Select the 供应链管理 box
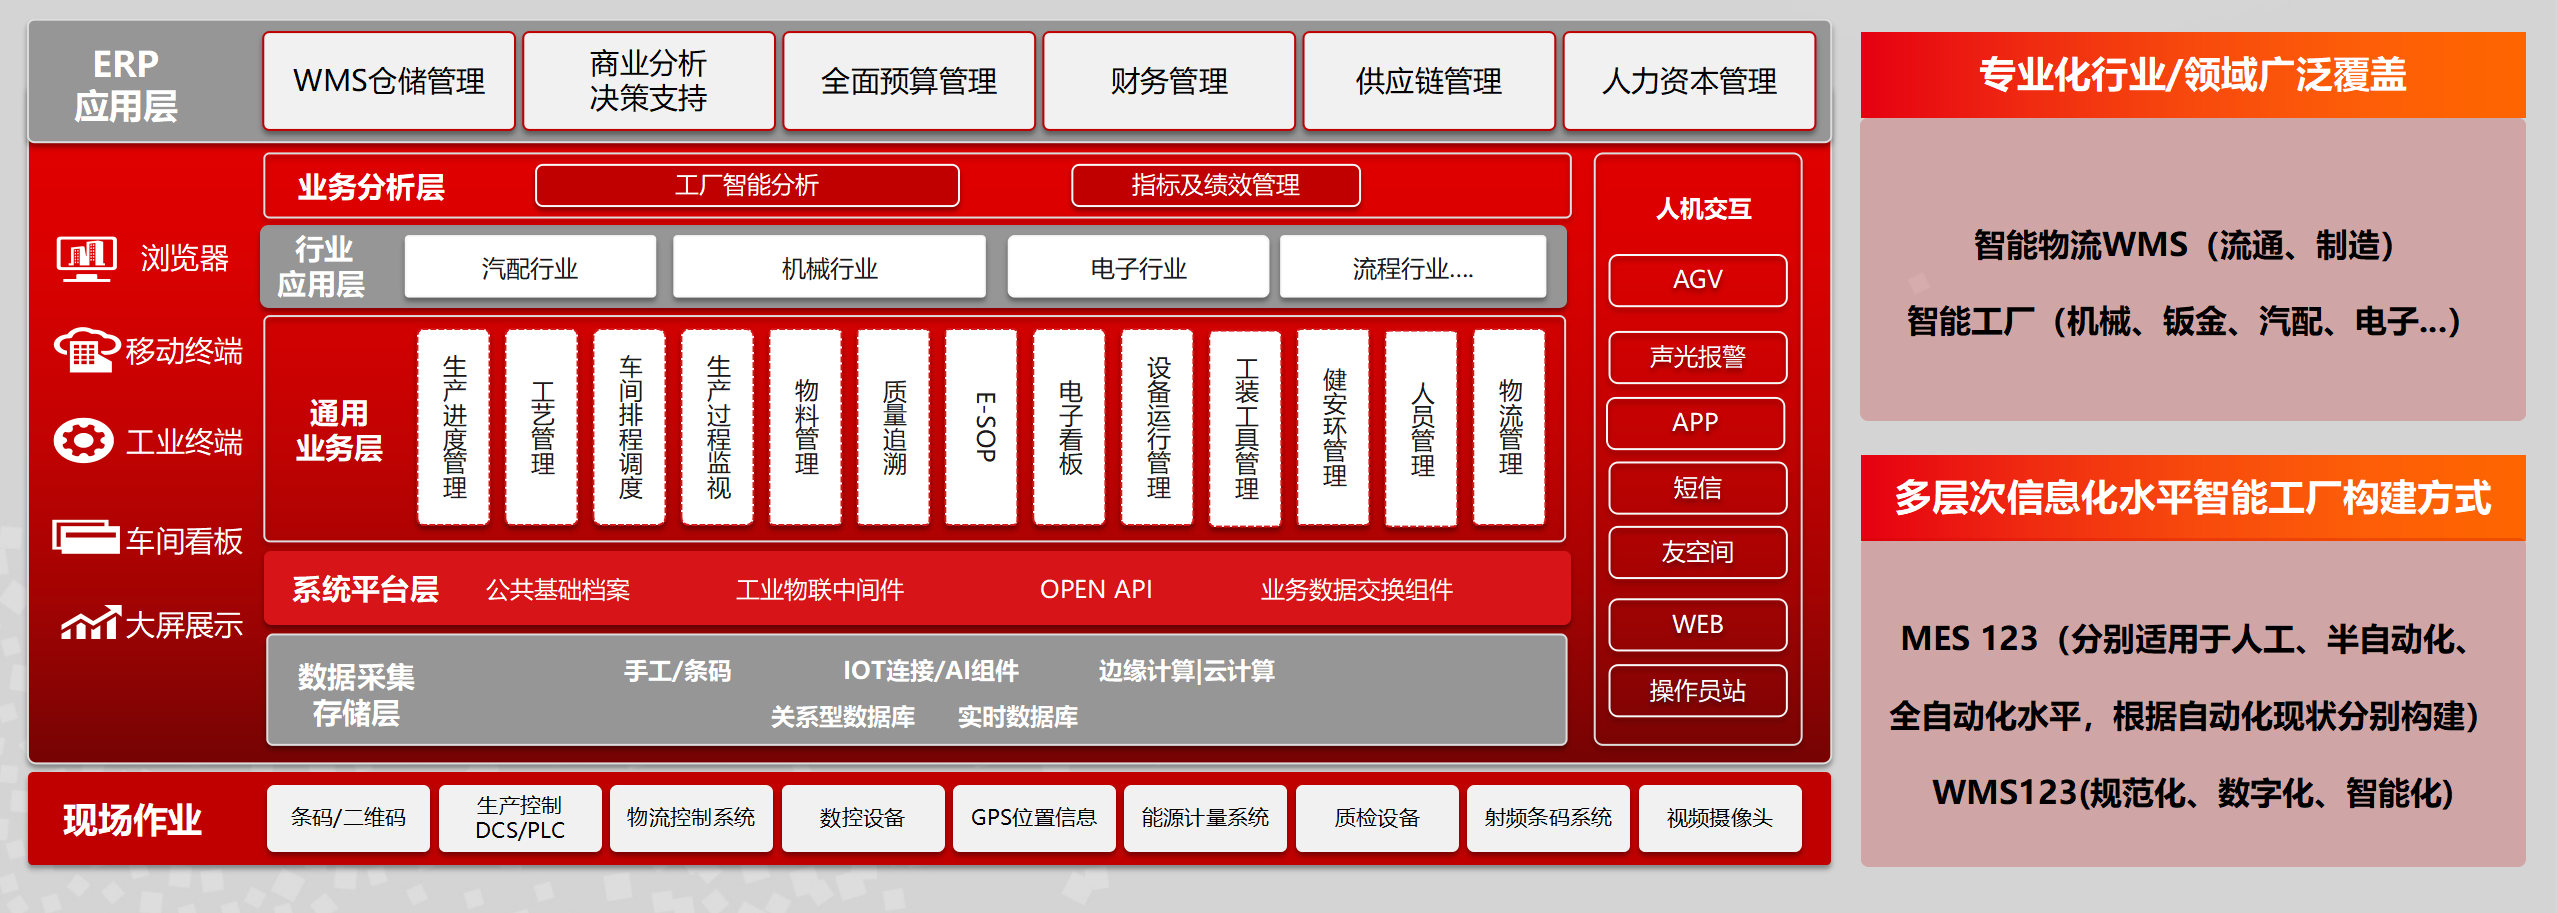Viewport: 2557px width, 913px height. [x=1428, y=81]
